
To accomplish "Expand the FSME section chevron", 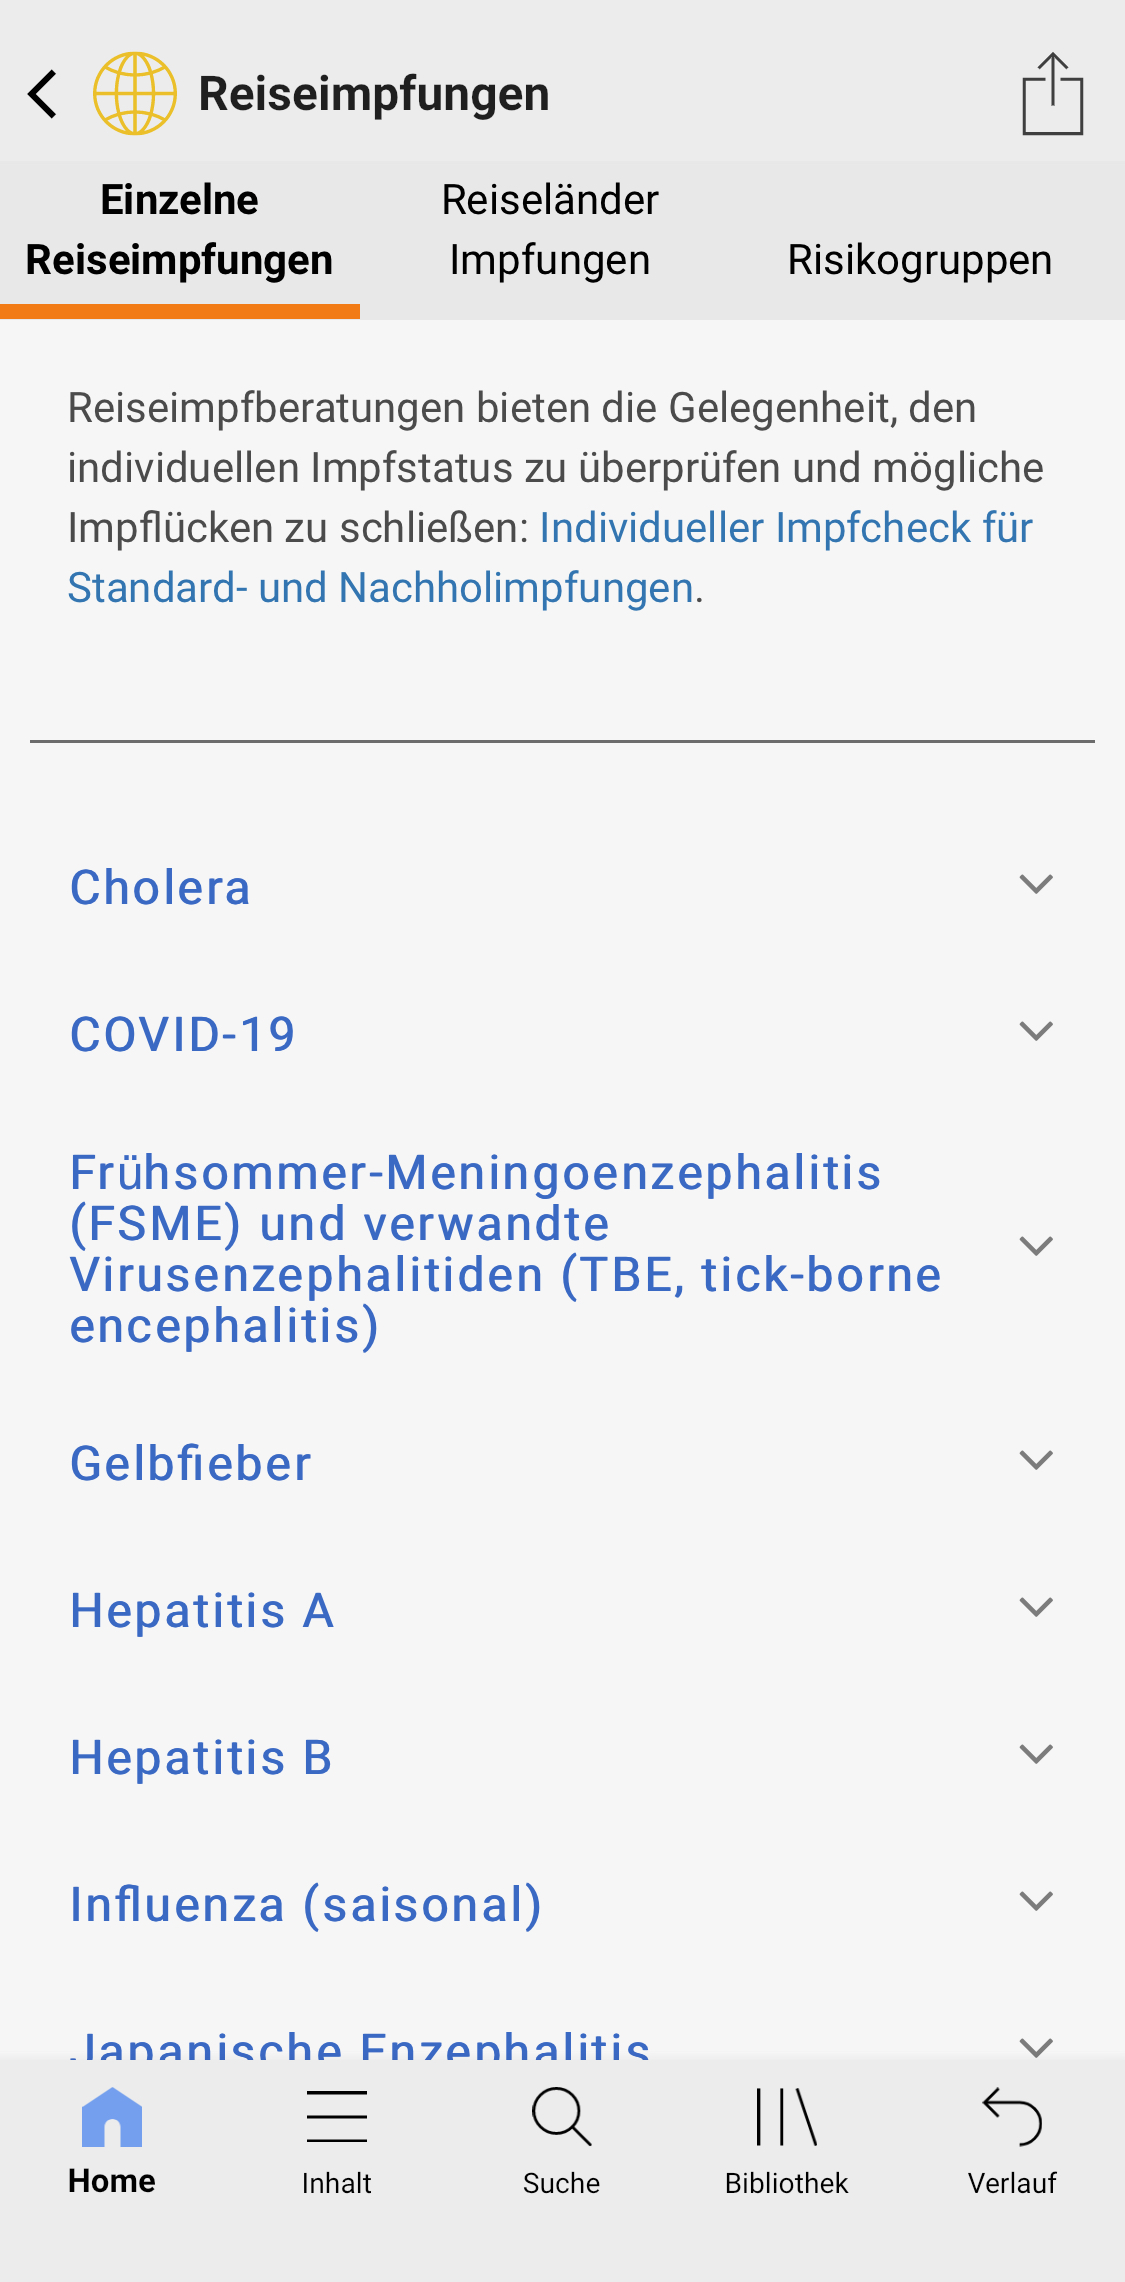I will coord(1036,1247).
